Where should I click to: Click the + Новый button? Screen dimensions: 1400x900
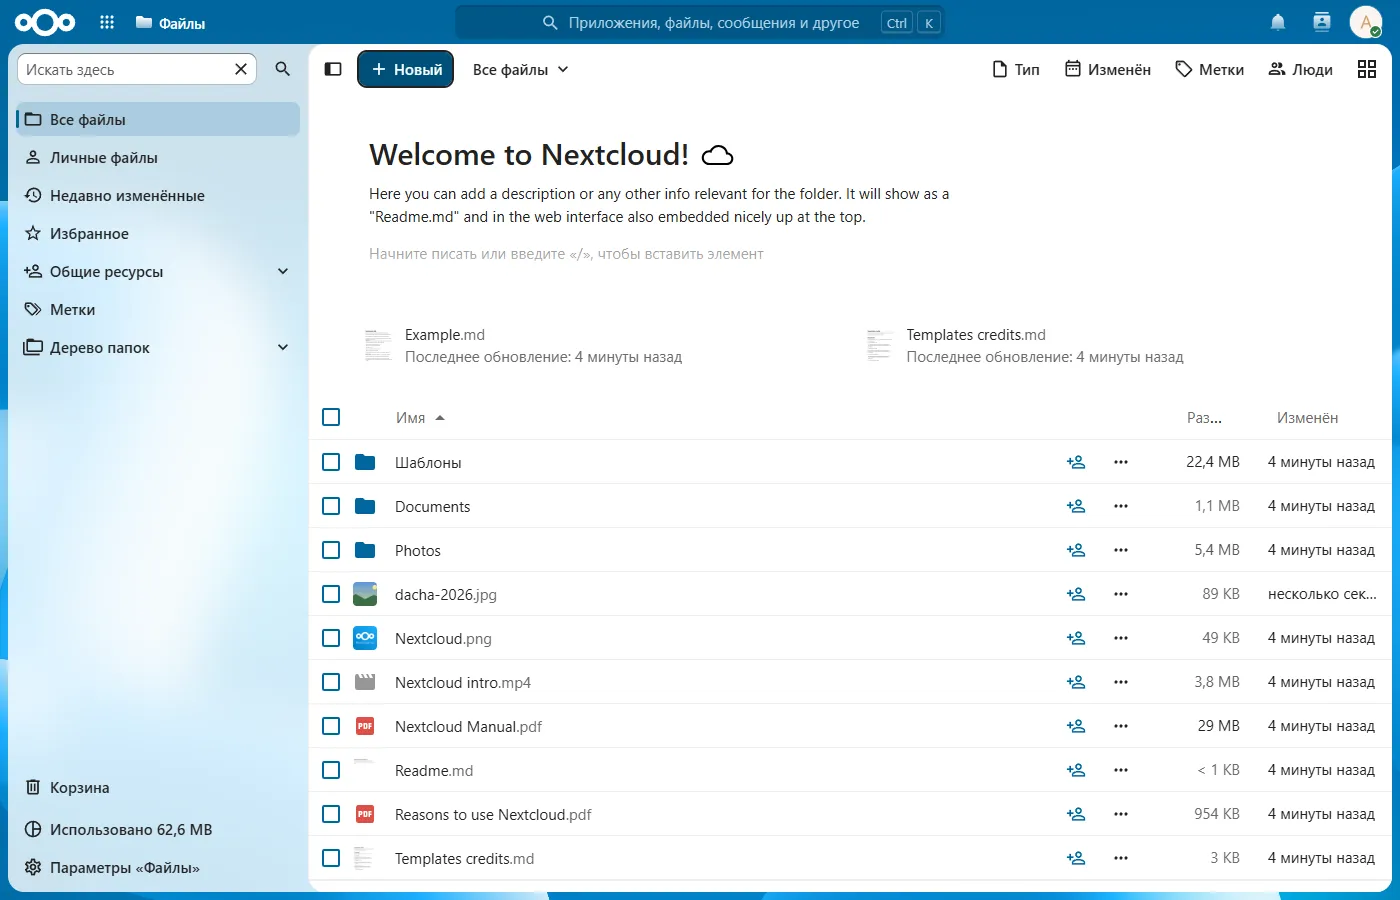tap(406, 69)
